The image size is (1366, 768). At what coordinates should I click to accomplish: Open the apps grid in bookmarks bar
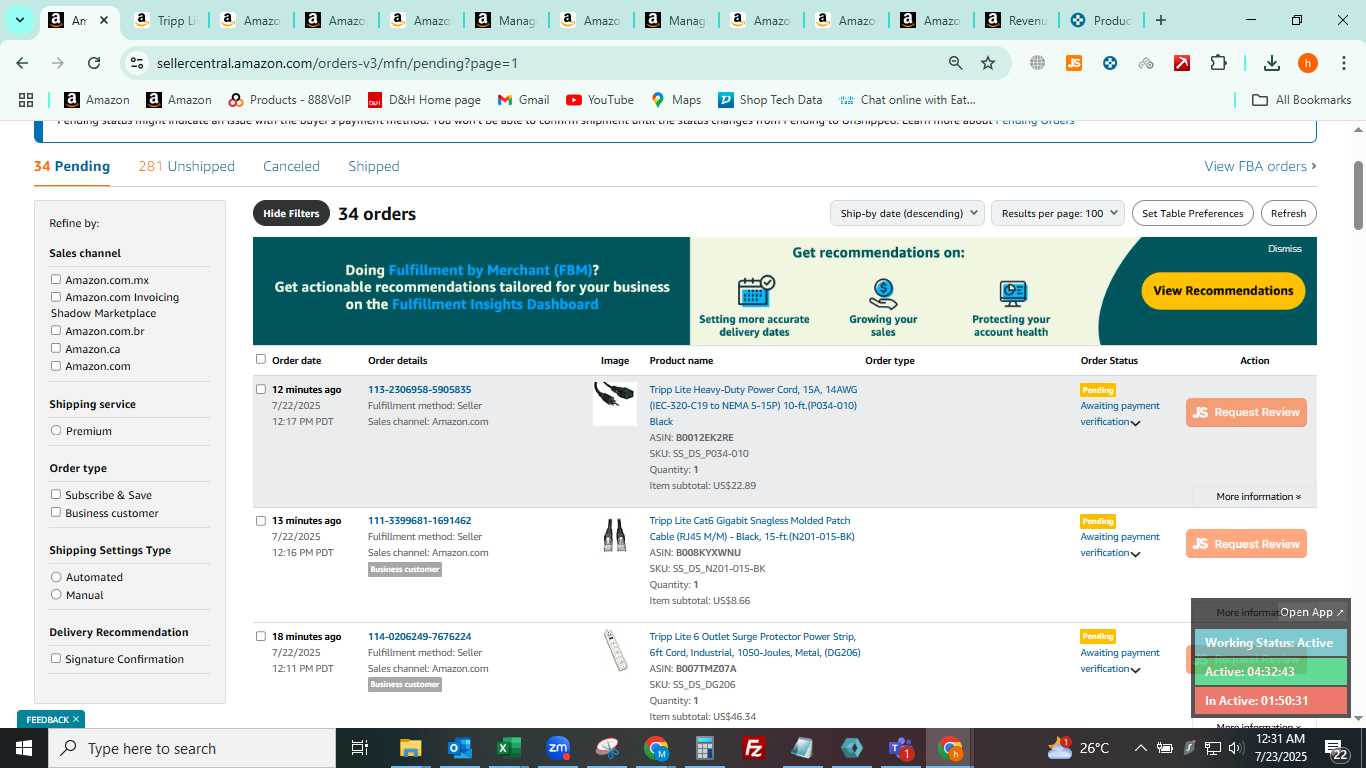coord(26,100)
